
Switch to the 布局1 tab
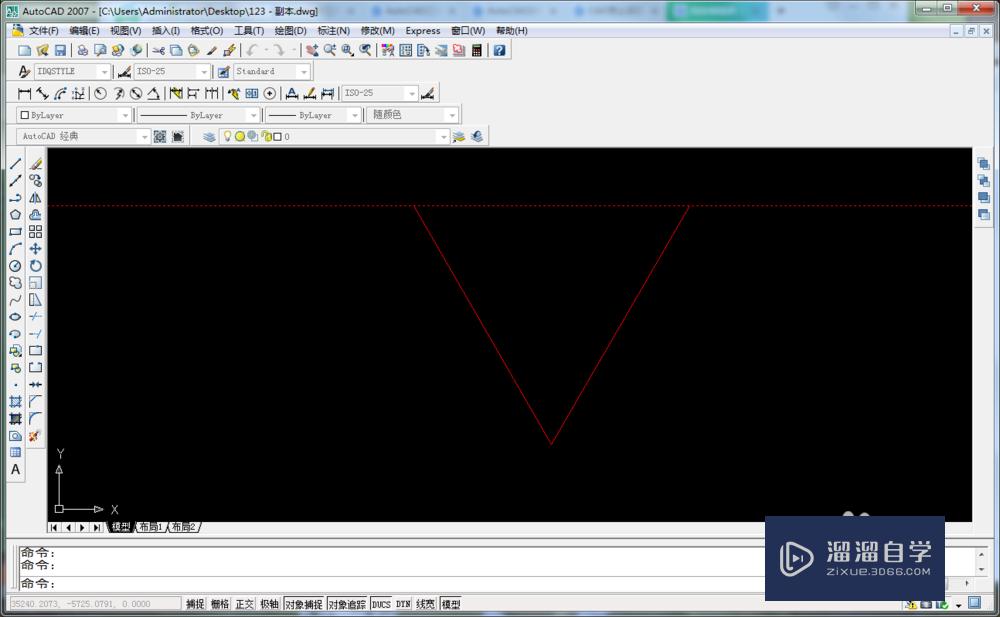[152, 527]
